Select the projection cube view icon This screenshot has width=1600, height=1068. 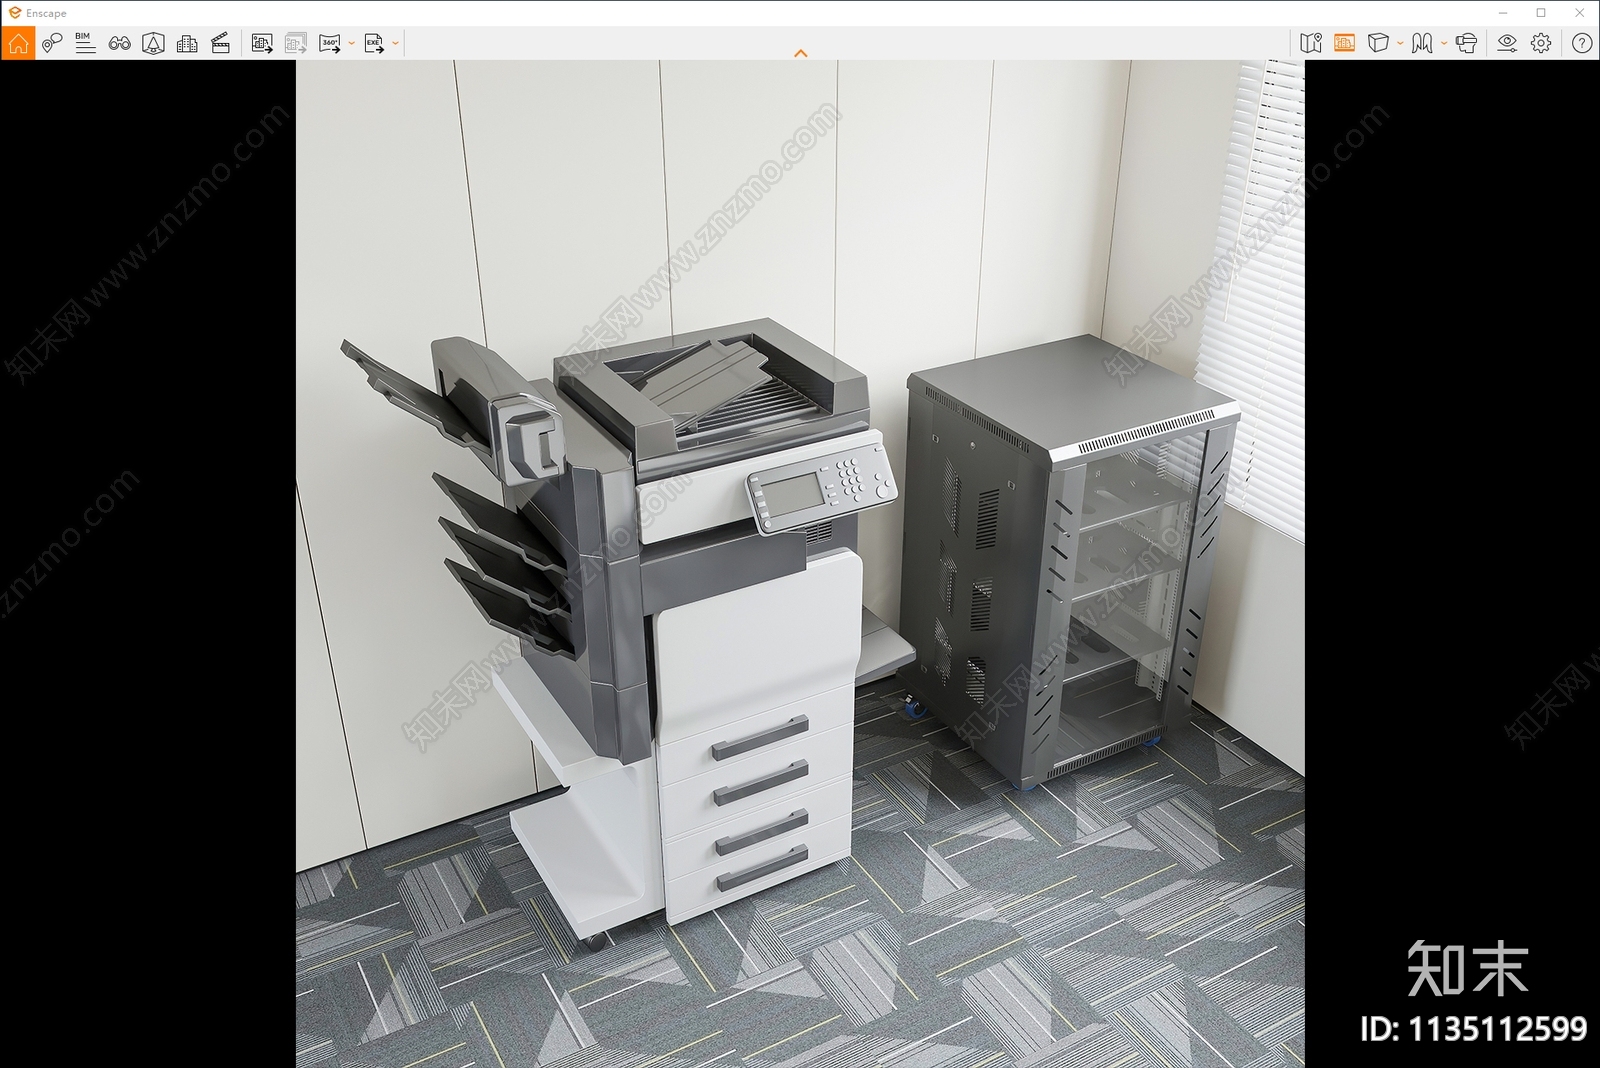coord(1378,43)
